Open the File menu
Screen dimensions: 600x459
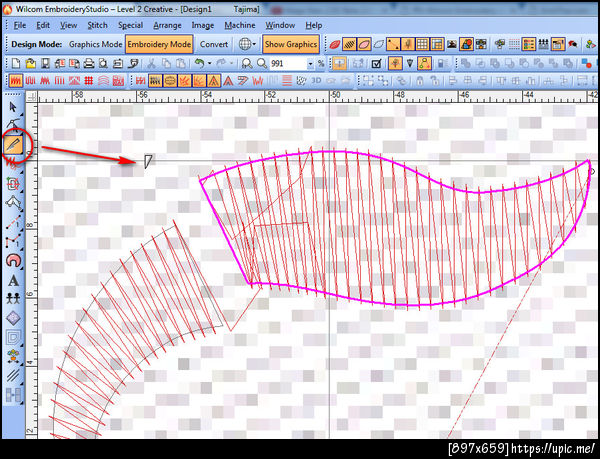(20, 25)
